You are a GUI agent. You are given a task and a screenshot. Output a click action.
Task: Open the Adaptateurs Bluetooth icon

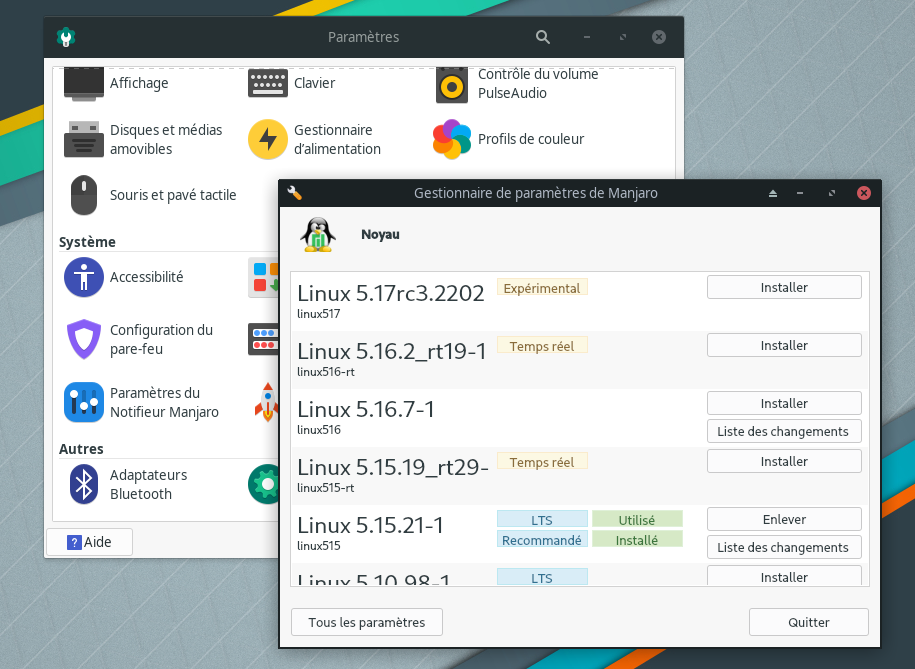[x=83, y=484]
